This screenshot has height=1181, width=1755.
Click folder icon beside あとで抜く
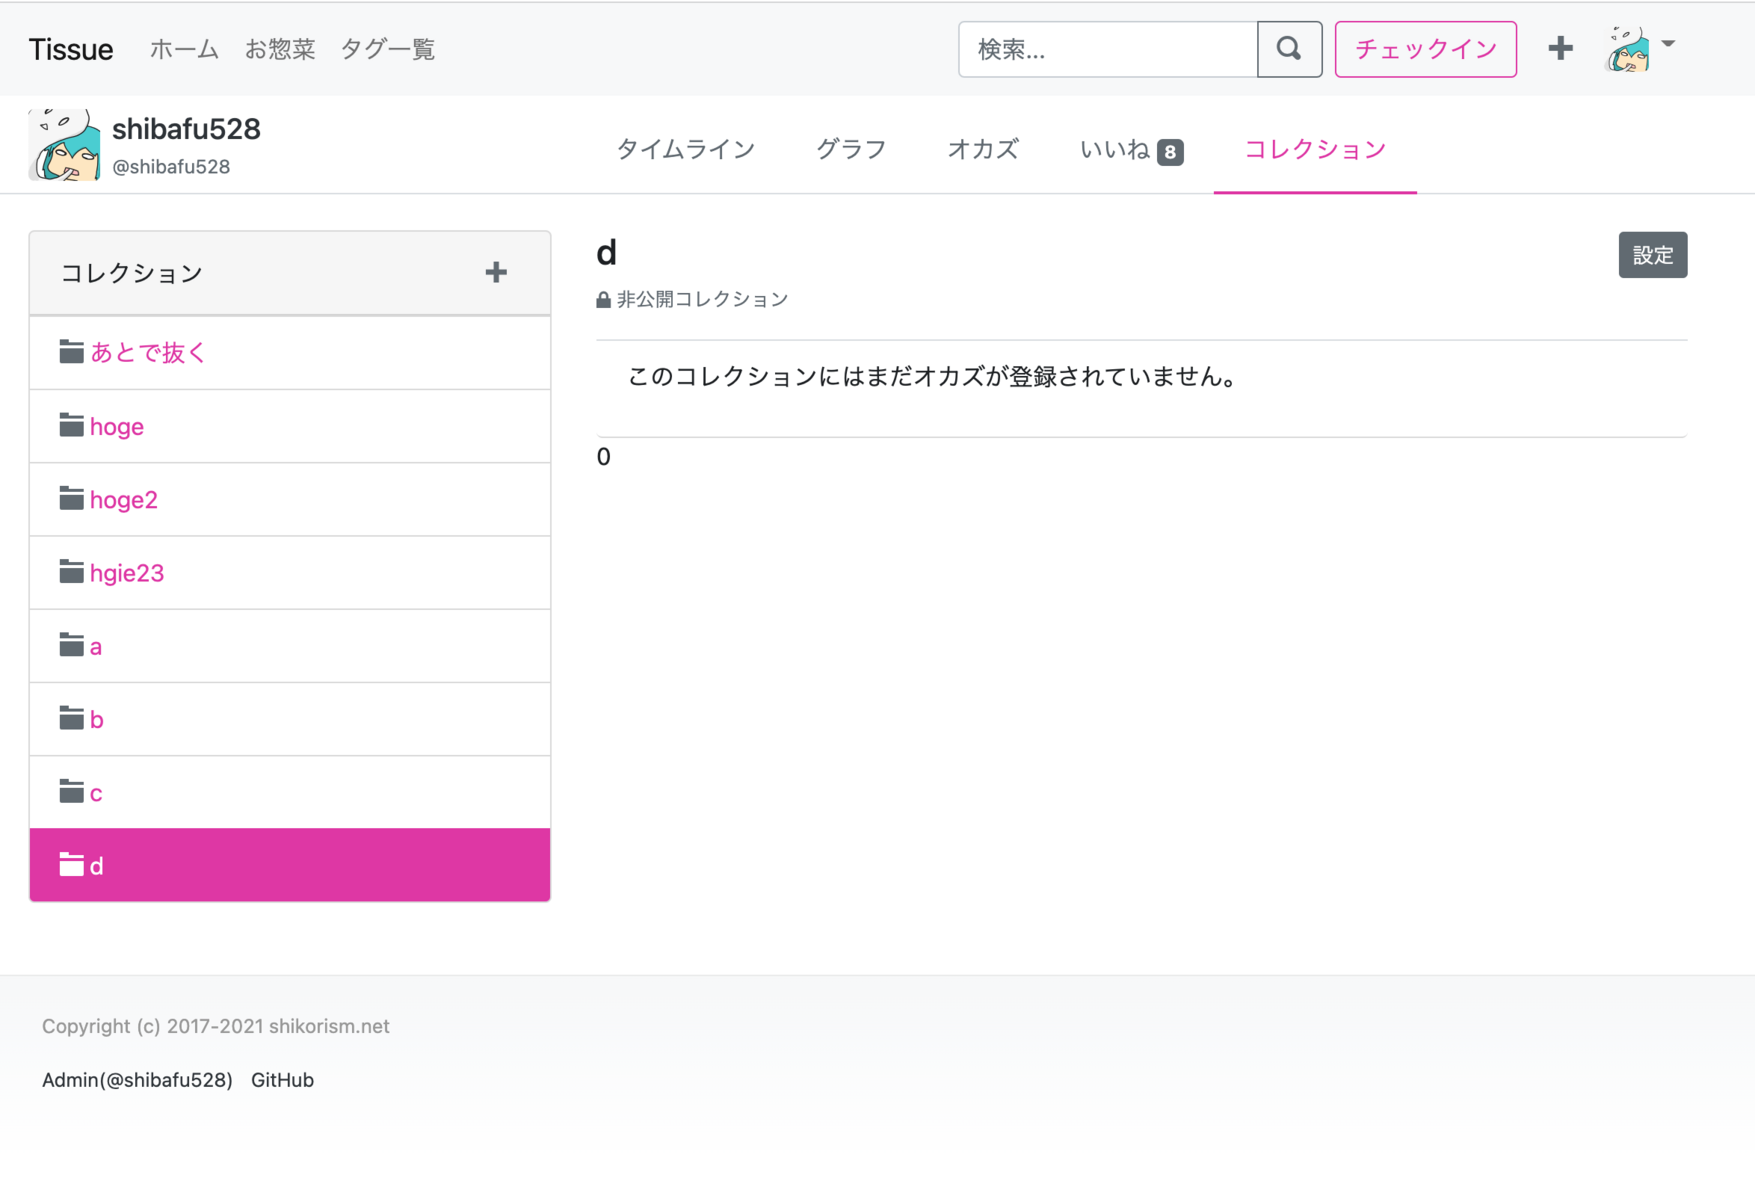click(x=71, y=352)
